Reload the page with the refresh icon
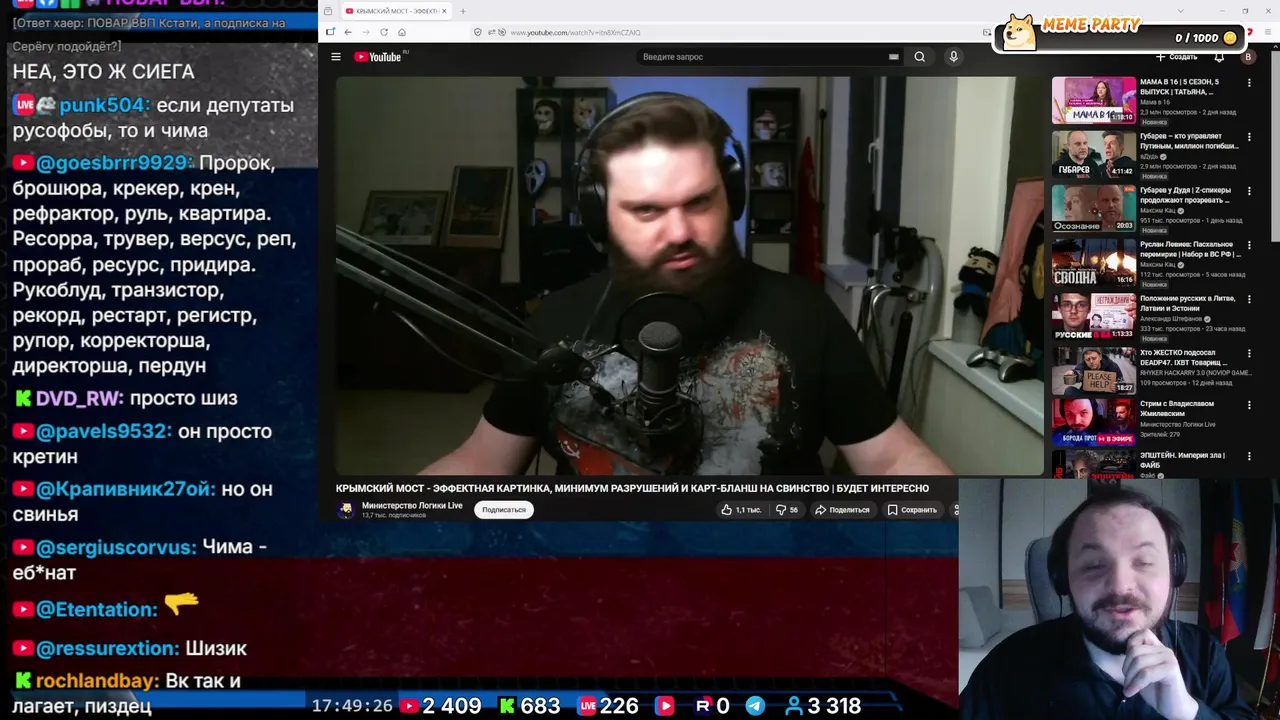The width and height of the screenshot is (1280, 720). pos(384,32)
